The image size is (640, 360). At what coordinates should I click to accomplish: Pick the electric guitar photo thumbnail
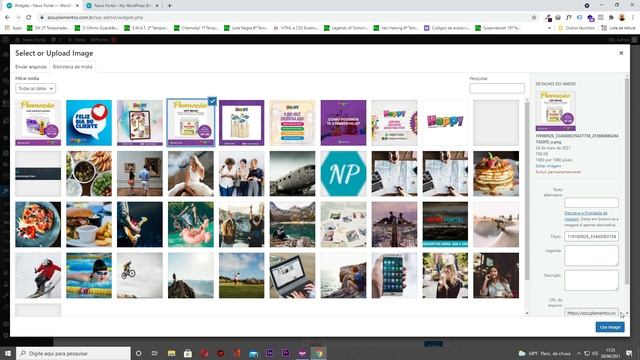click(x=140, y=224)
